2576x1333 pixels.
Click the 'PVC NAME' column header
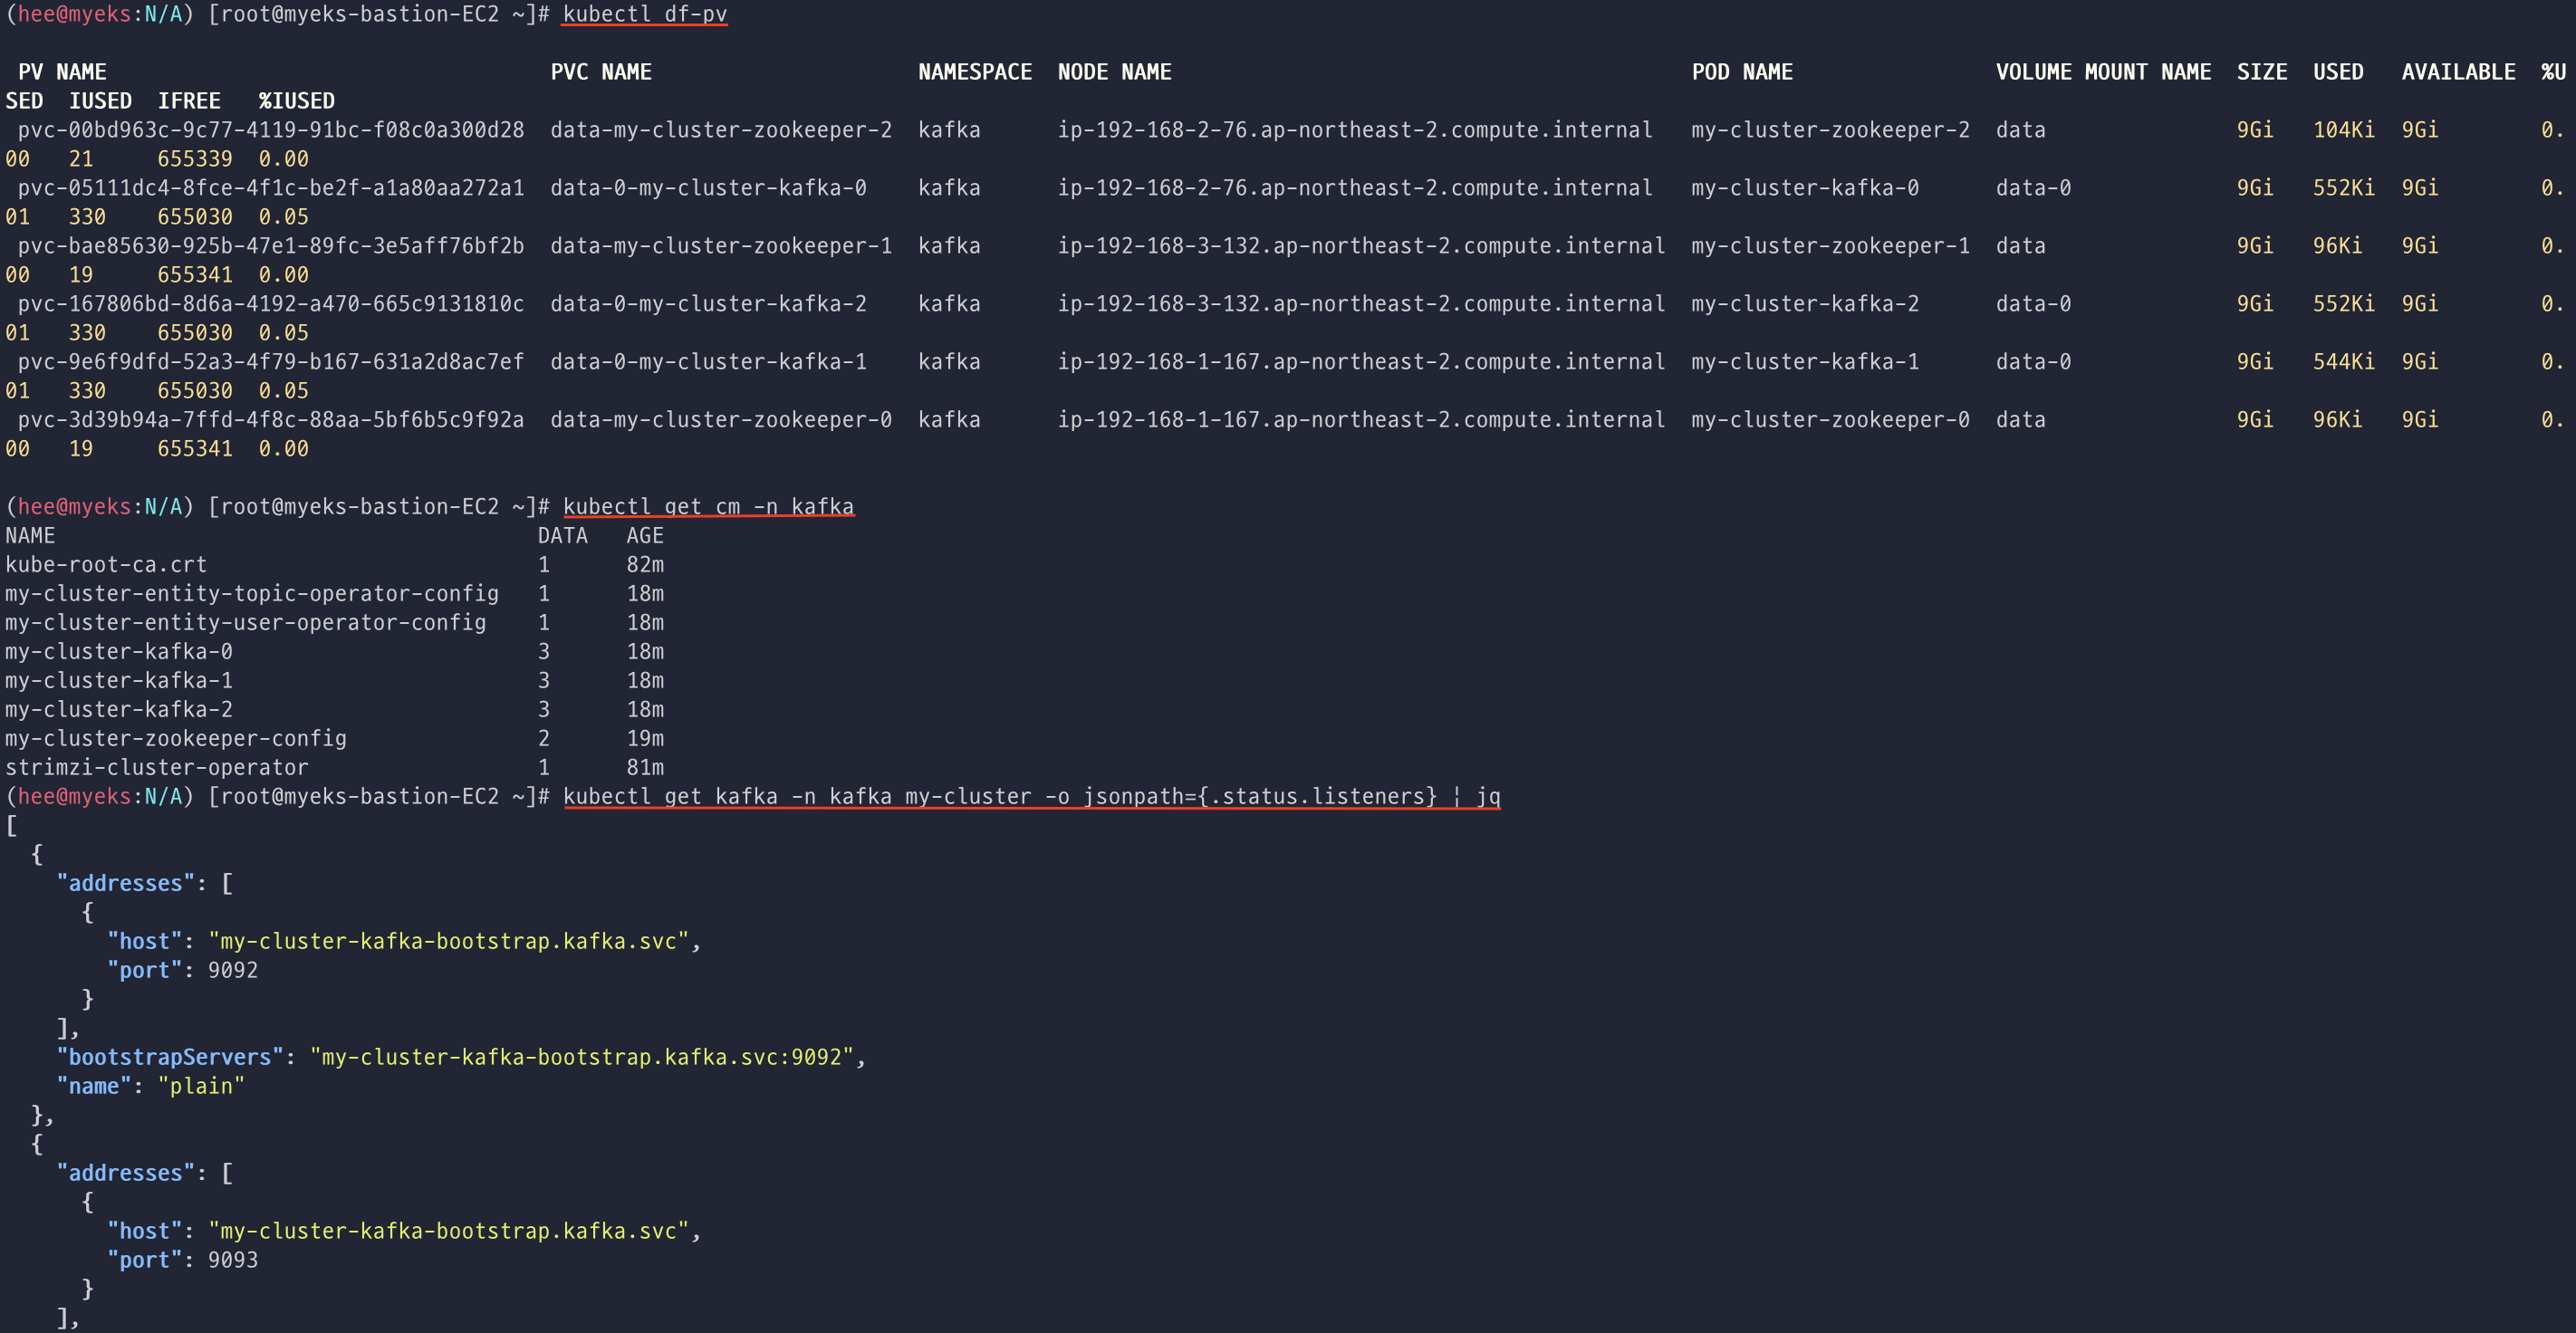601,72
